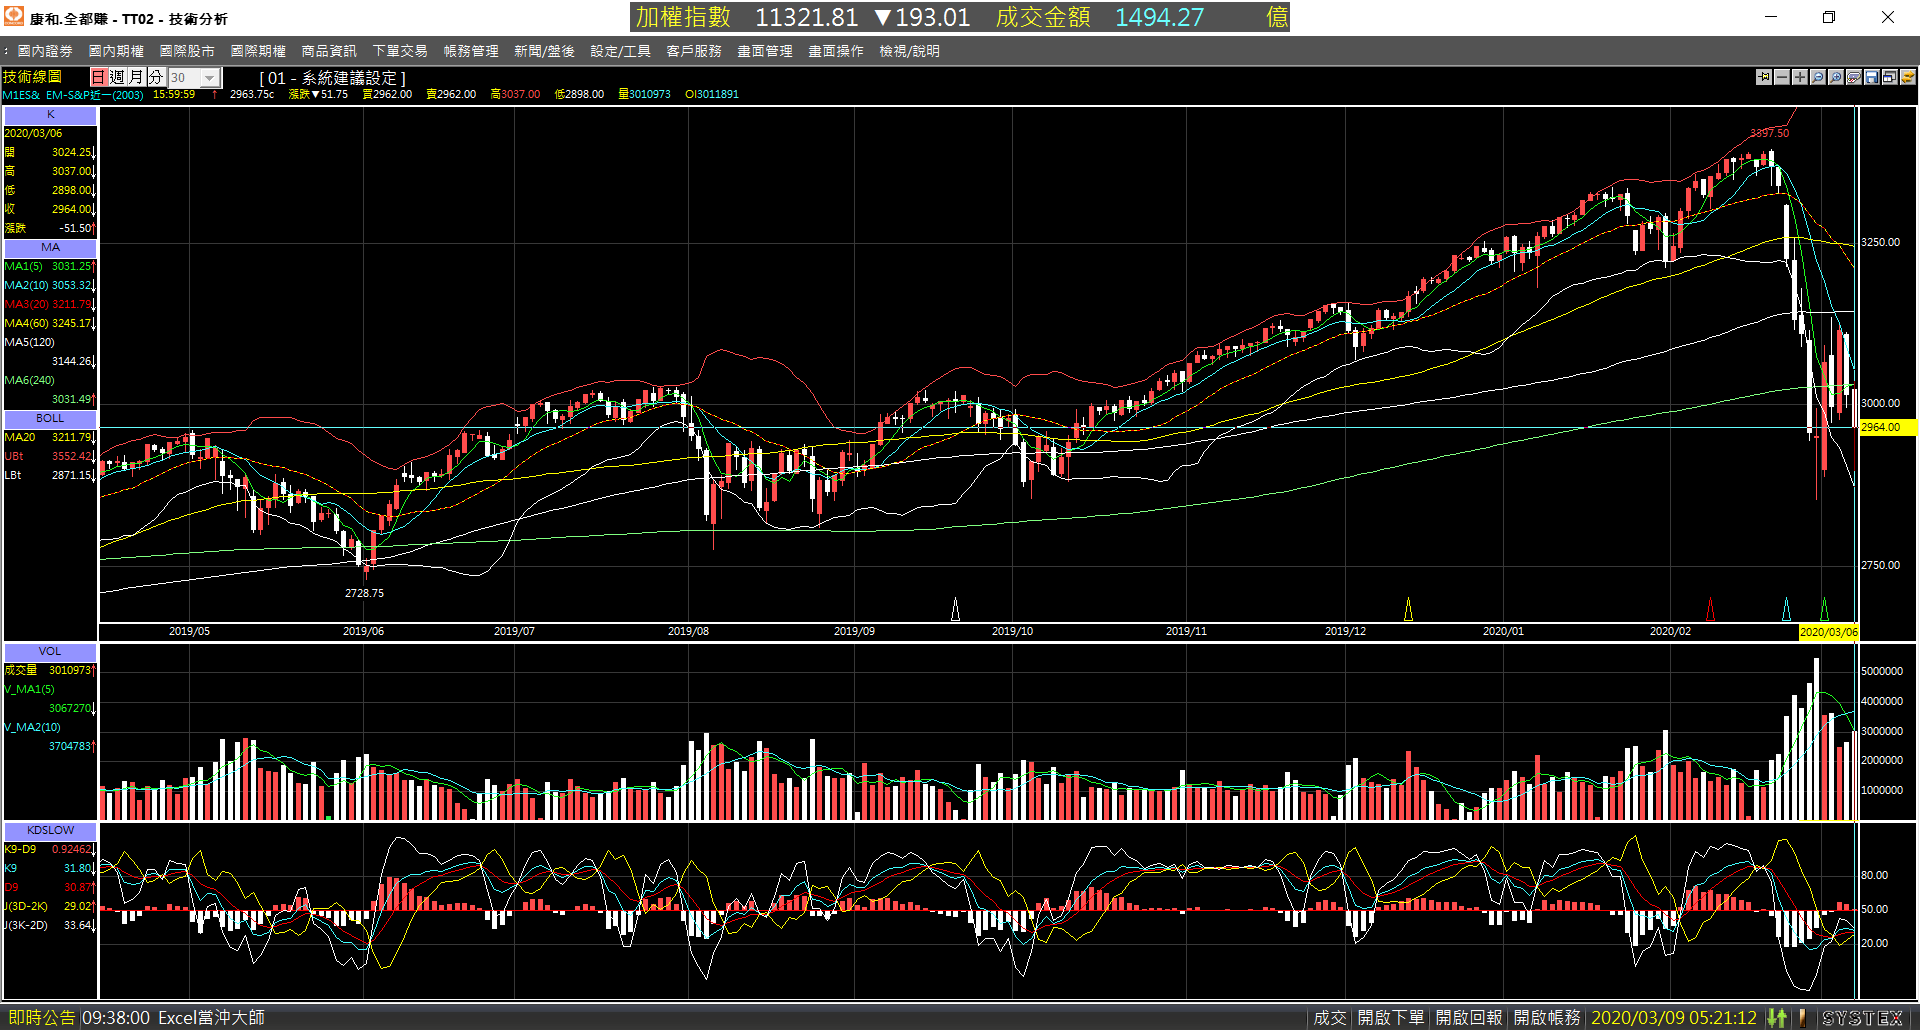Click the 3397.50 high price label

[1769, 133]
